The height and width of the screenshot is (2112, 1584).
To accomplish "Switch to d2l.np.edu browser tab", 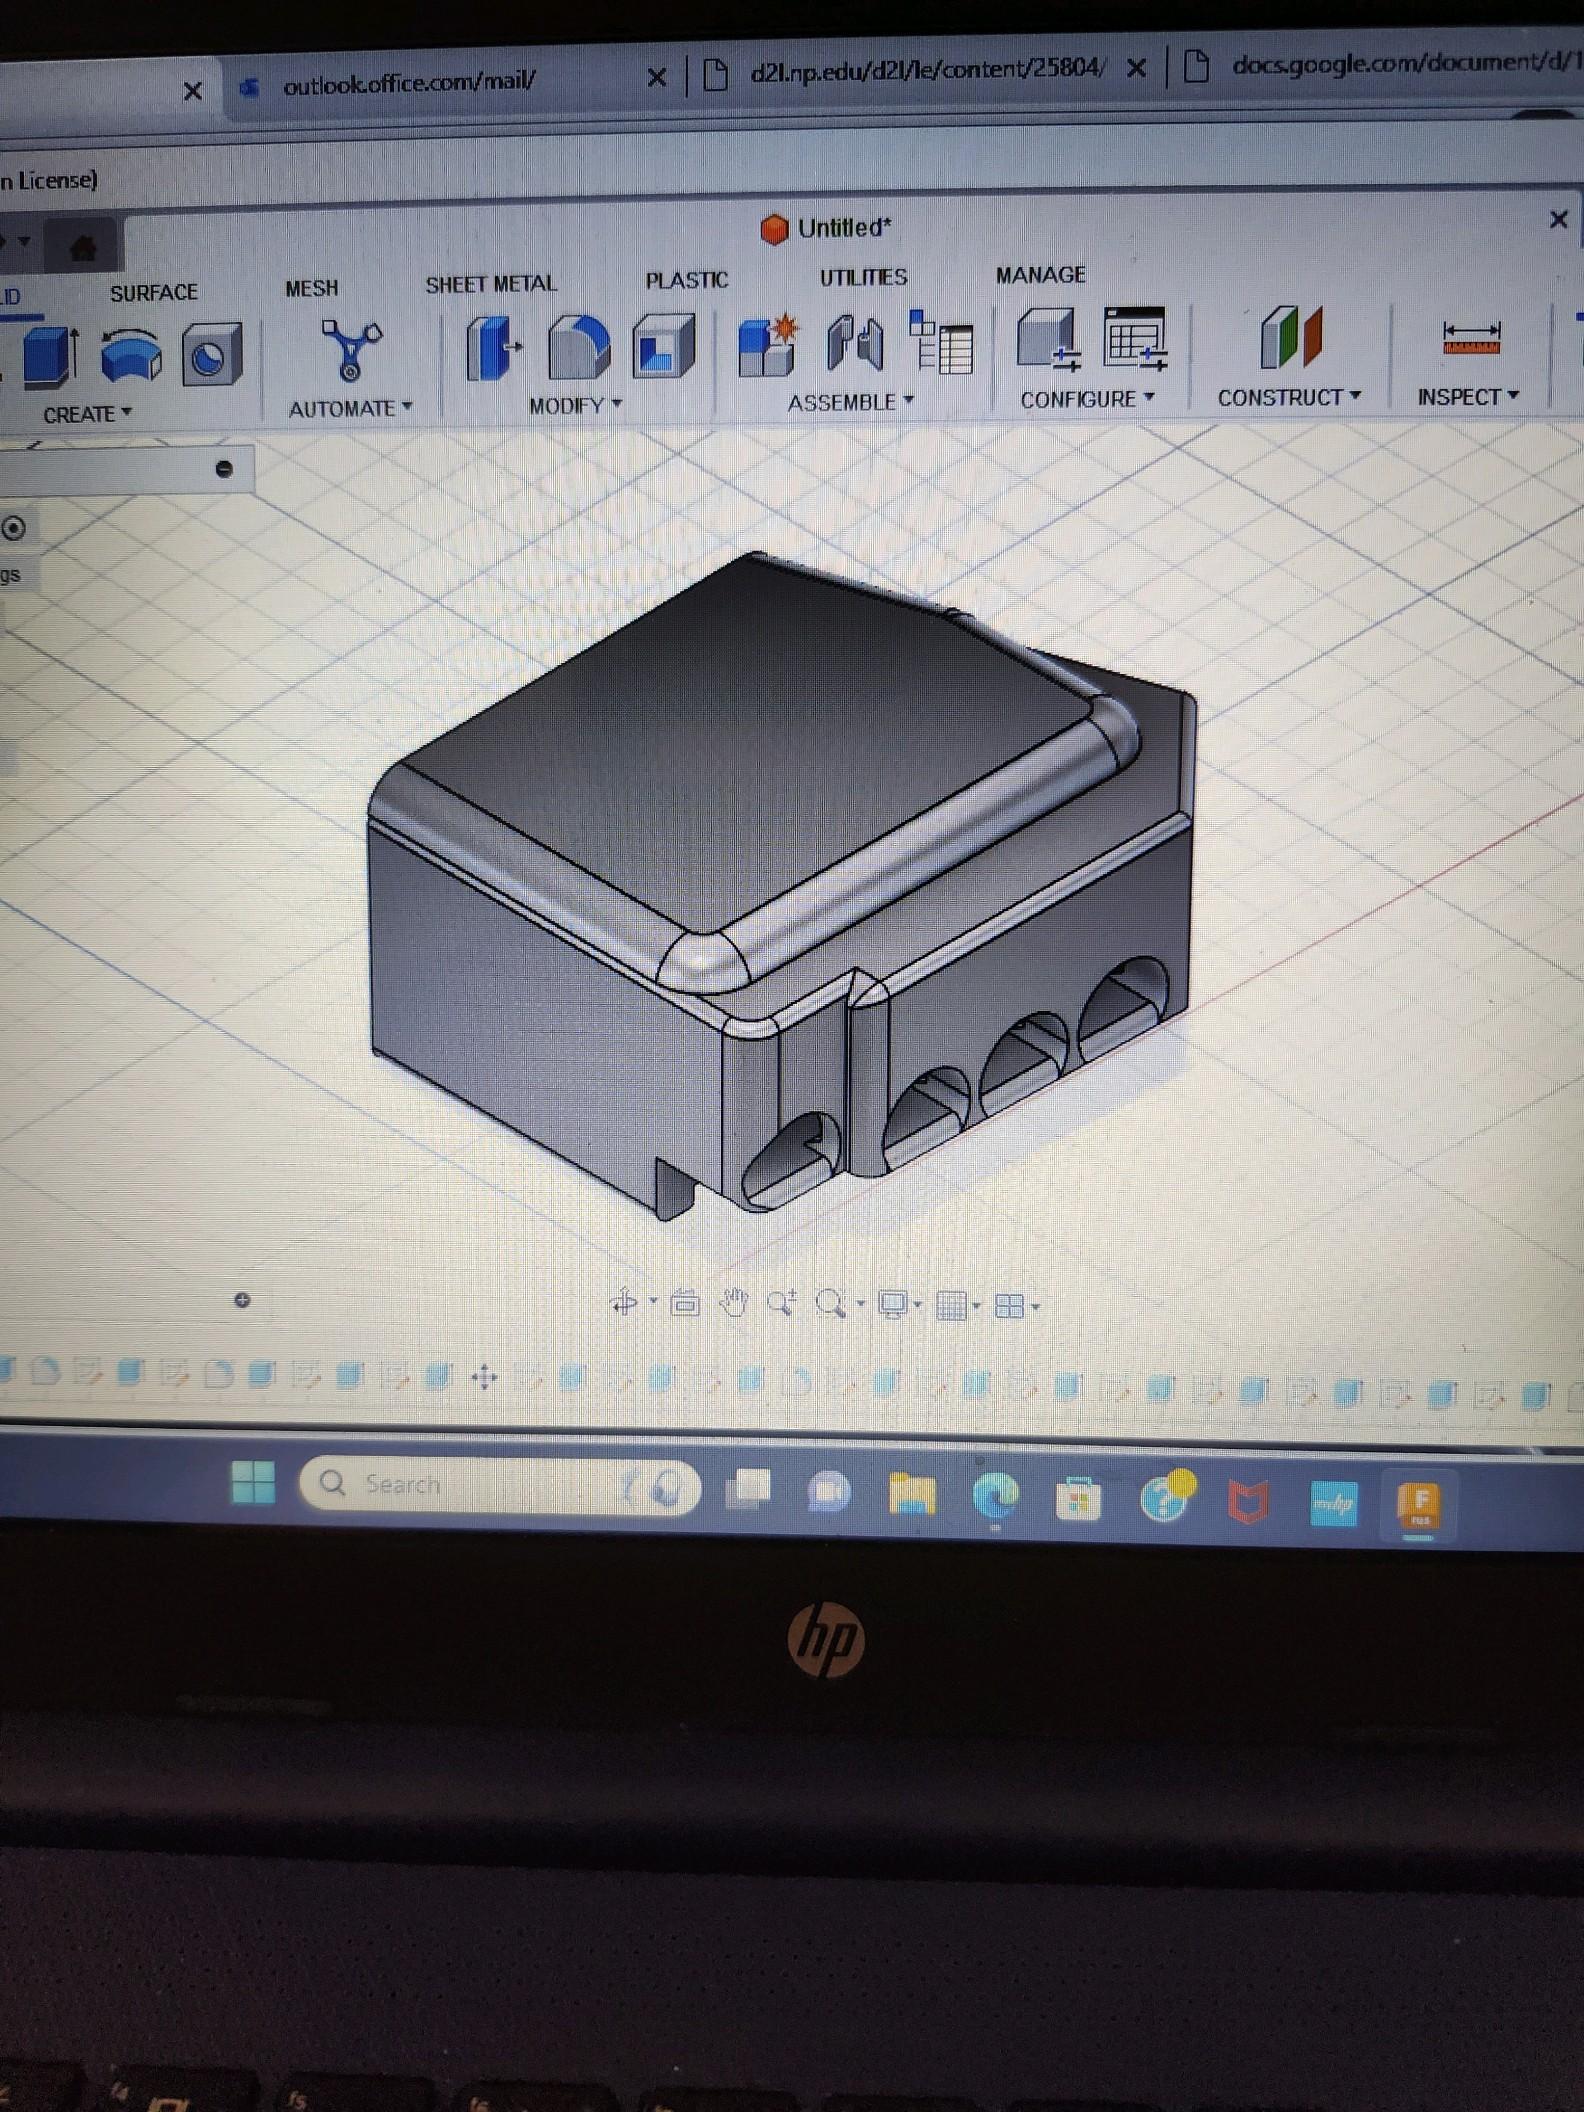I will pyautogui.click(x=927, y=70).
